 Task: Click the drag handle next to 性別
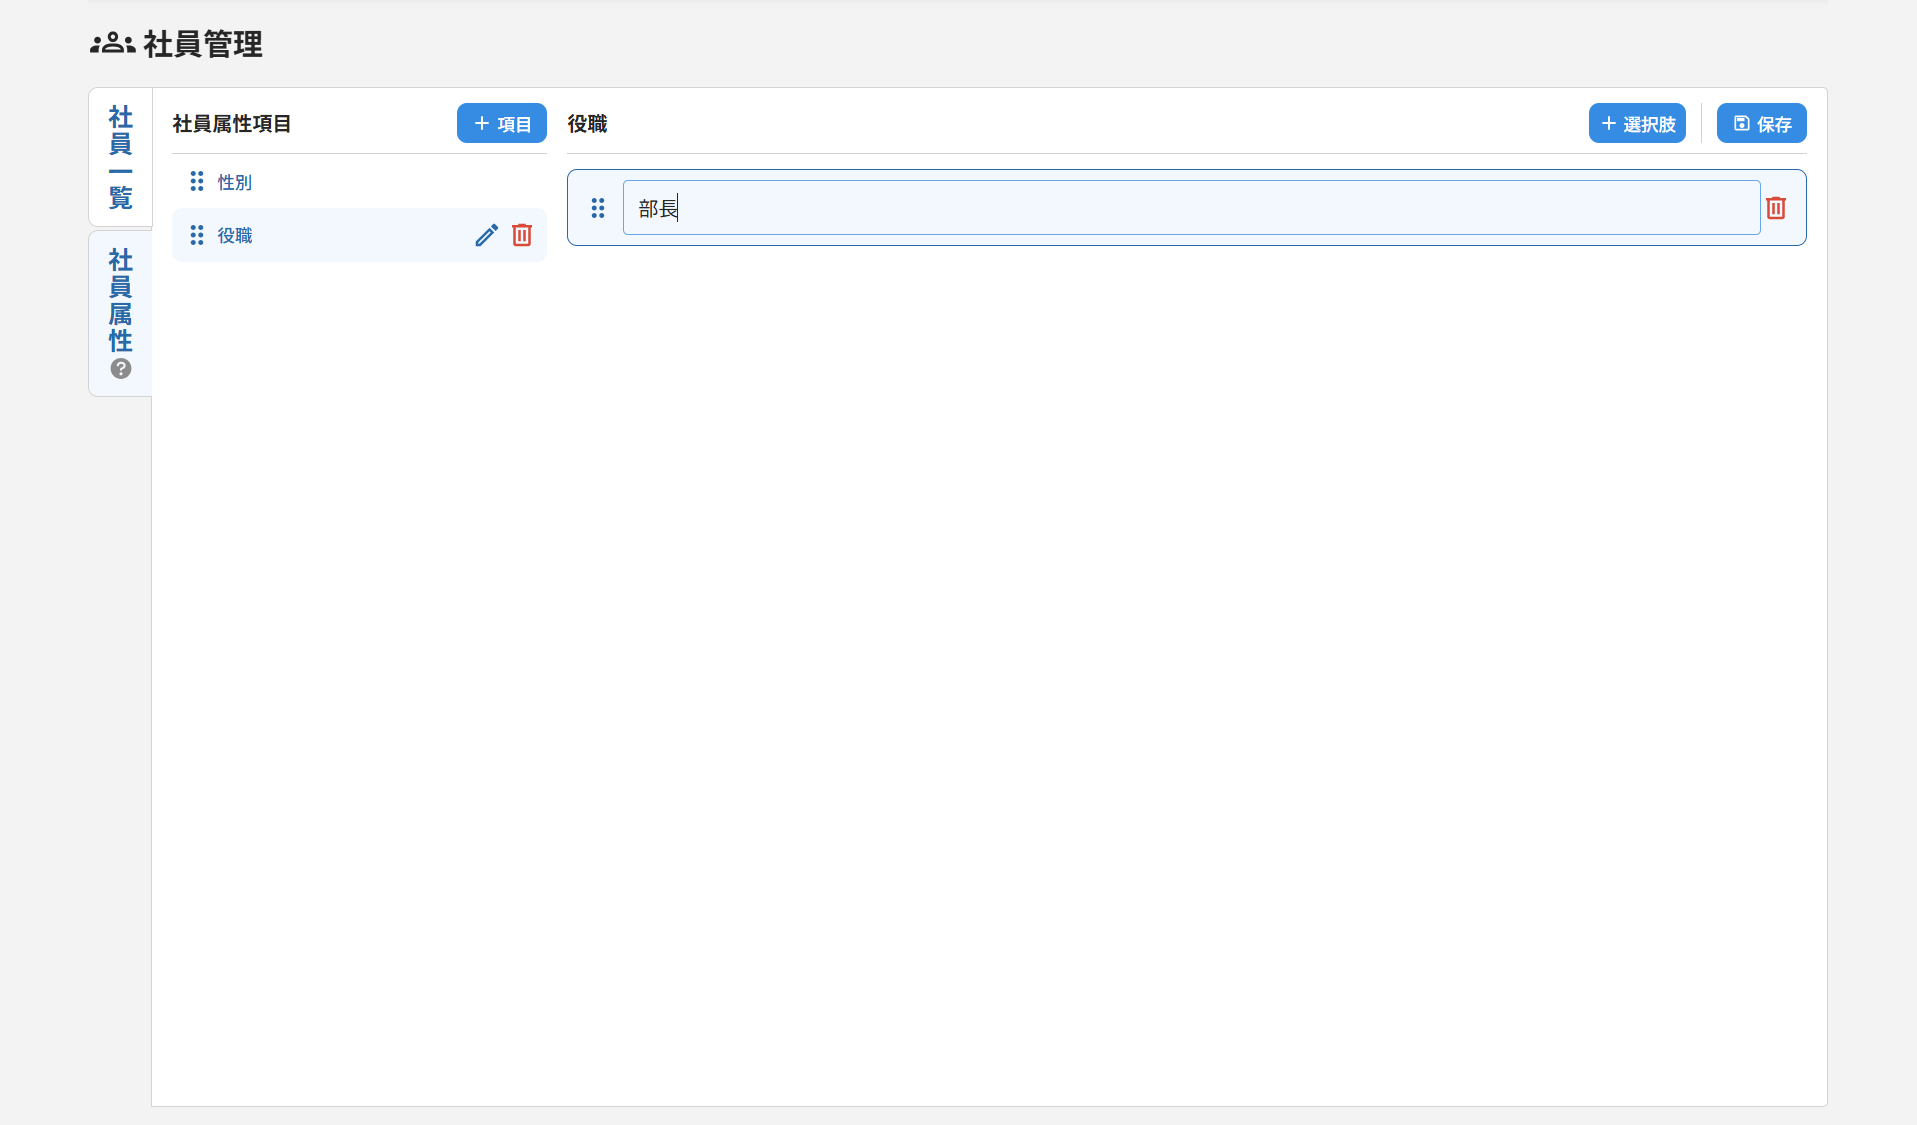click(196, 181)
